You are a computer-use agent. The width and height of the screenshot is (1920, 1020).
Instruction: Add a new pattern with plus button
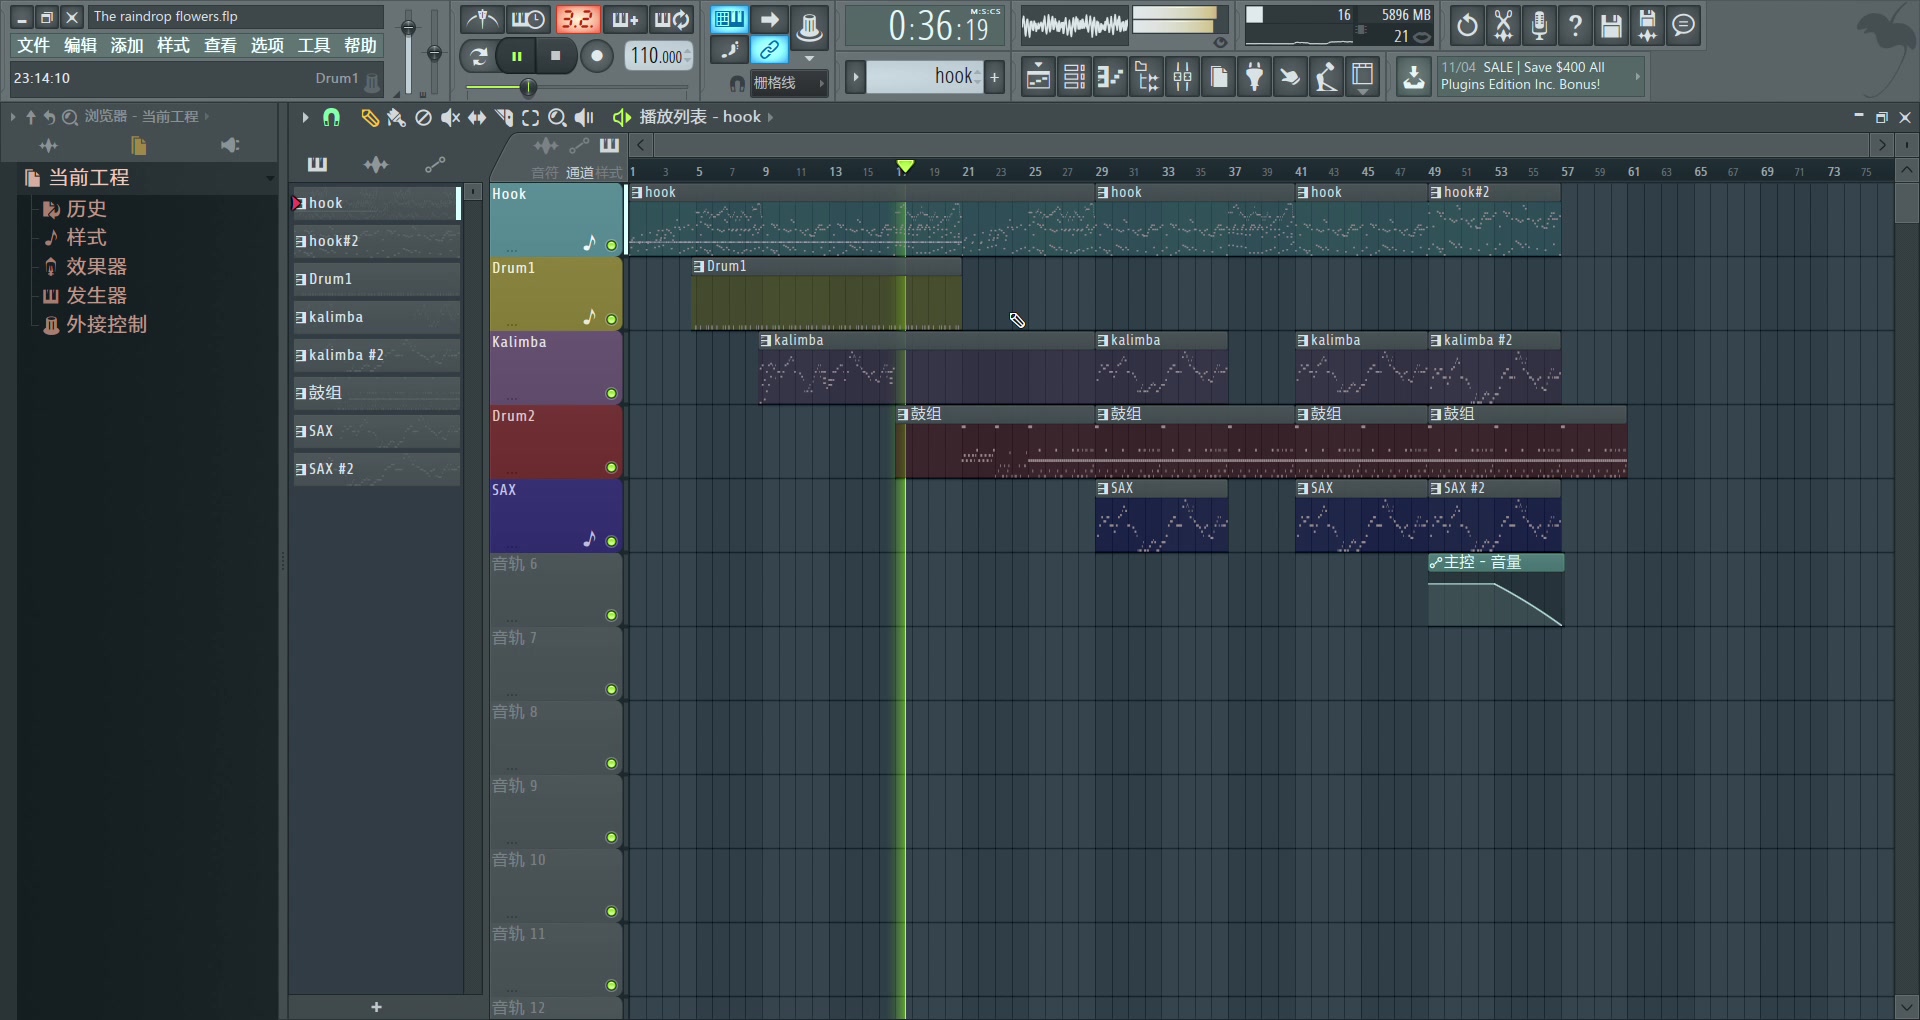995,76
